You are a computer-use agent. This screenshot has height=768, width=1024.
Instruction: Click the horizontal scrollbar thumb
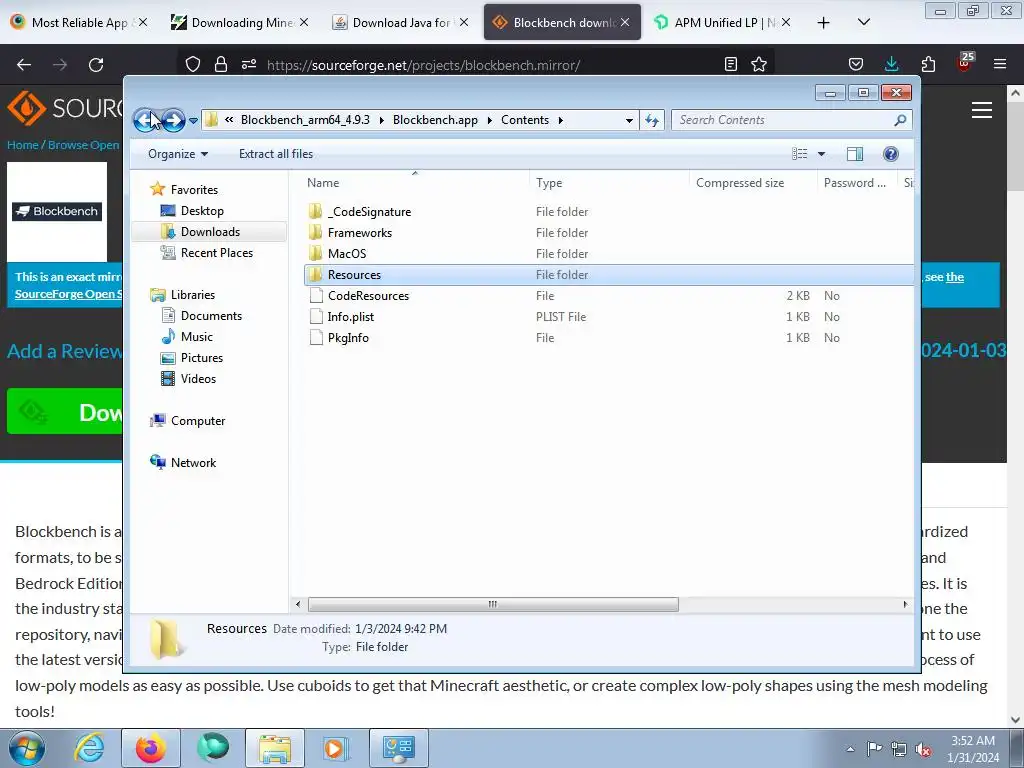pyautogui.click(x=493, y=604)
